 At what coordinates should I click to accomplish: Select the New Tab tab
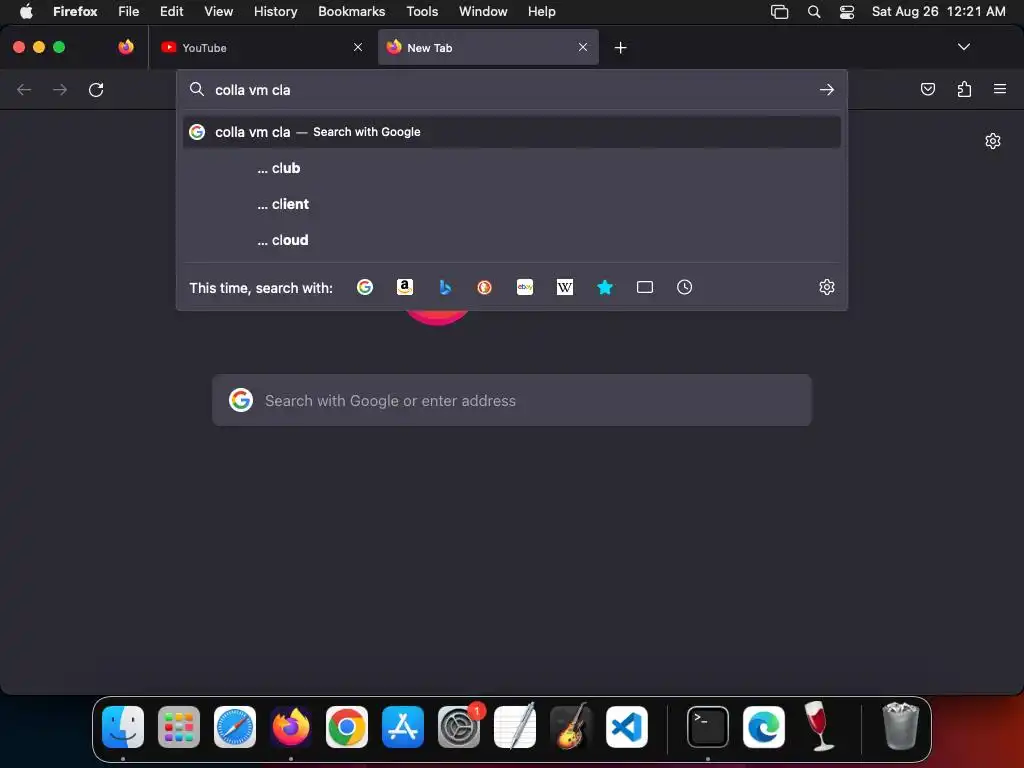488,48
